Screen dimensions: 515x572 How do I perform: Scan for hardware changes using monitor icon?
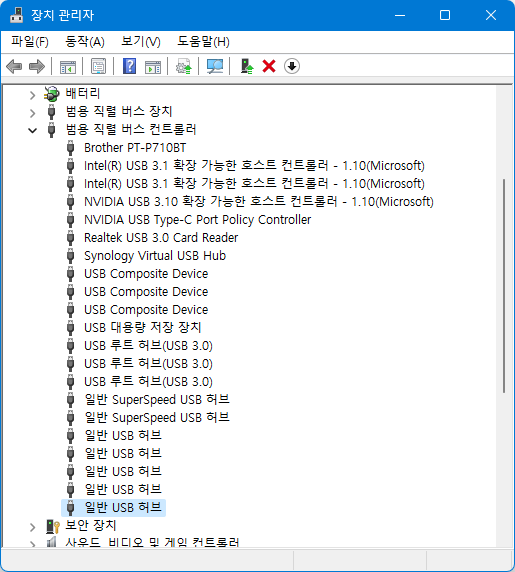[215, 66]
